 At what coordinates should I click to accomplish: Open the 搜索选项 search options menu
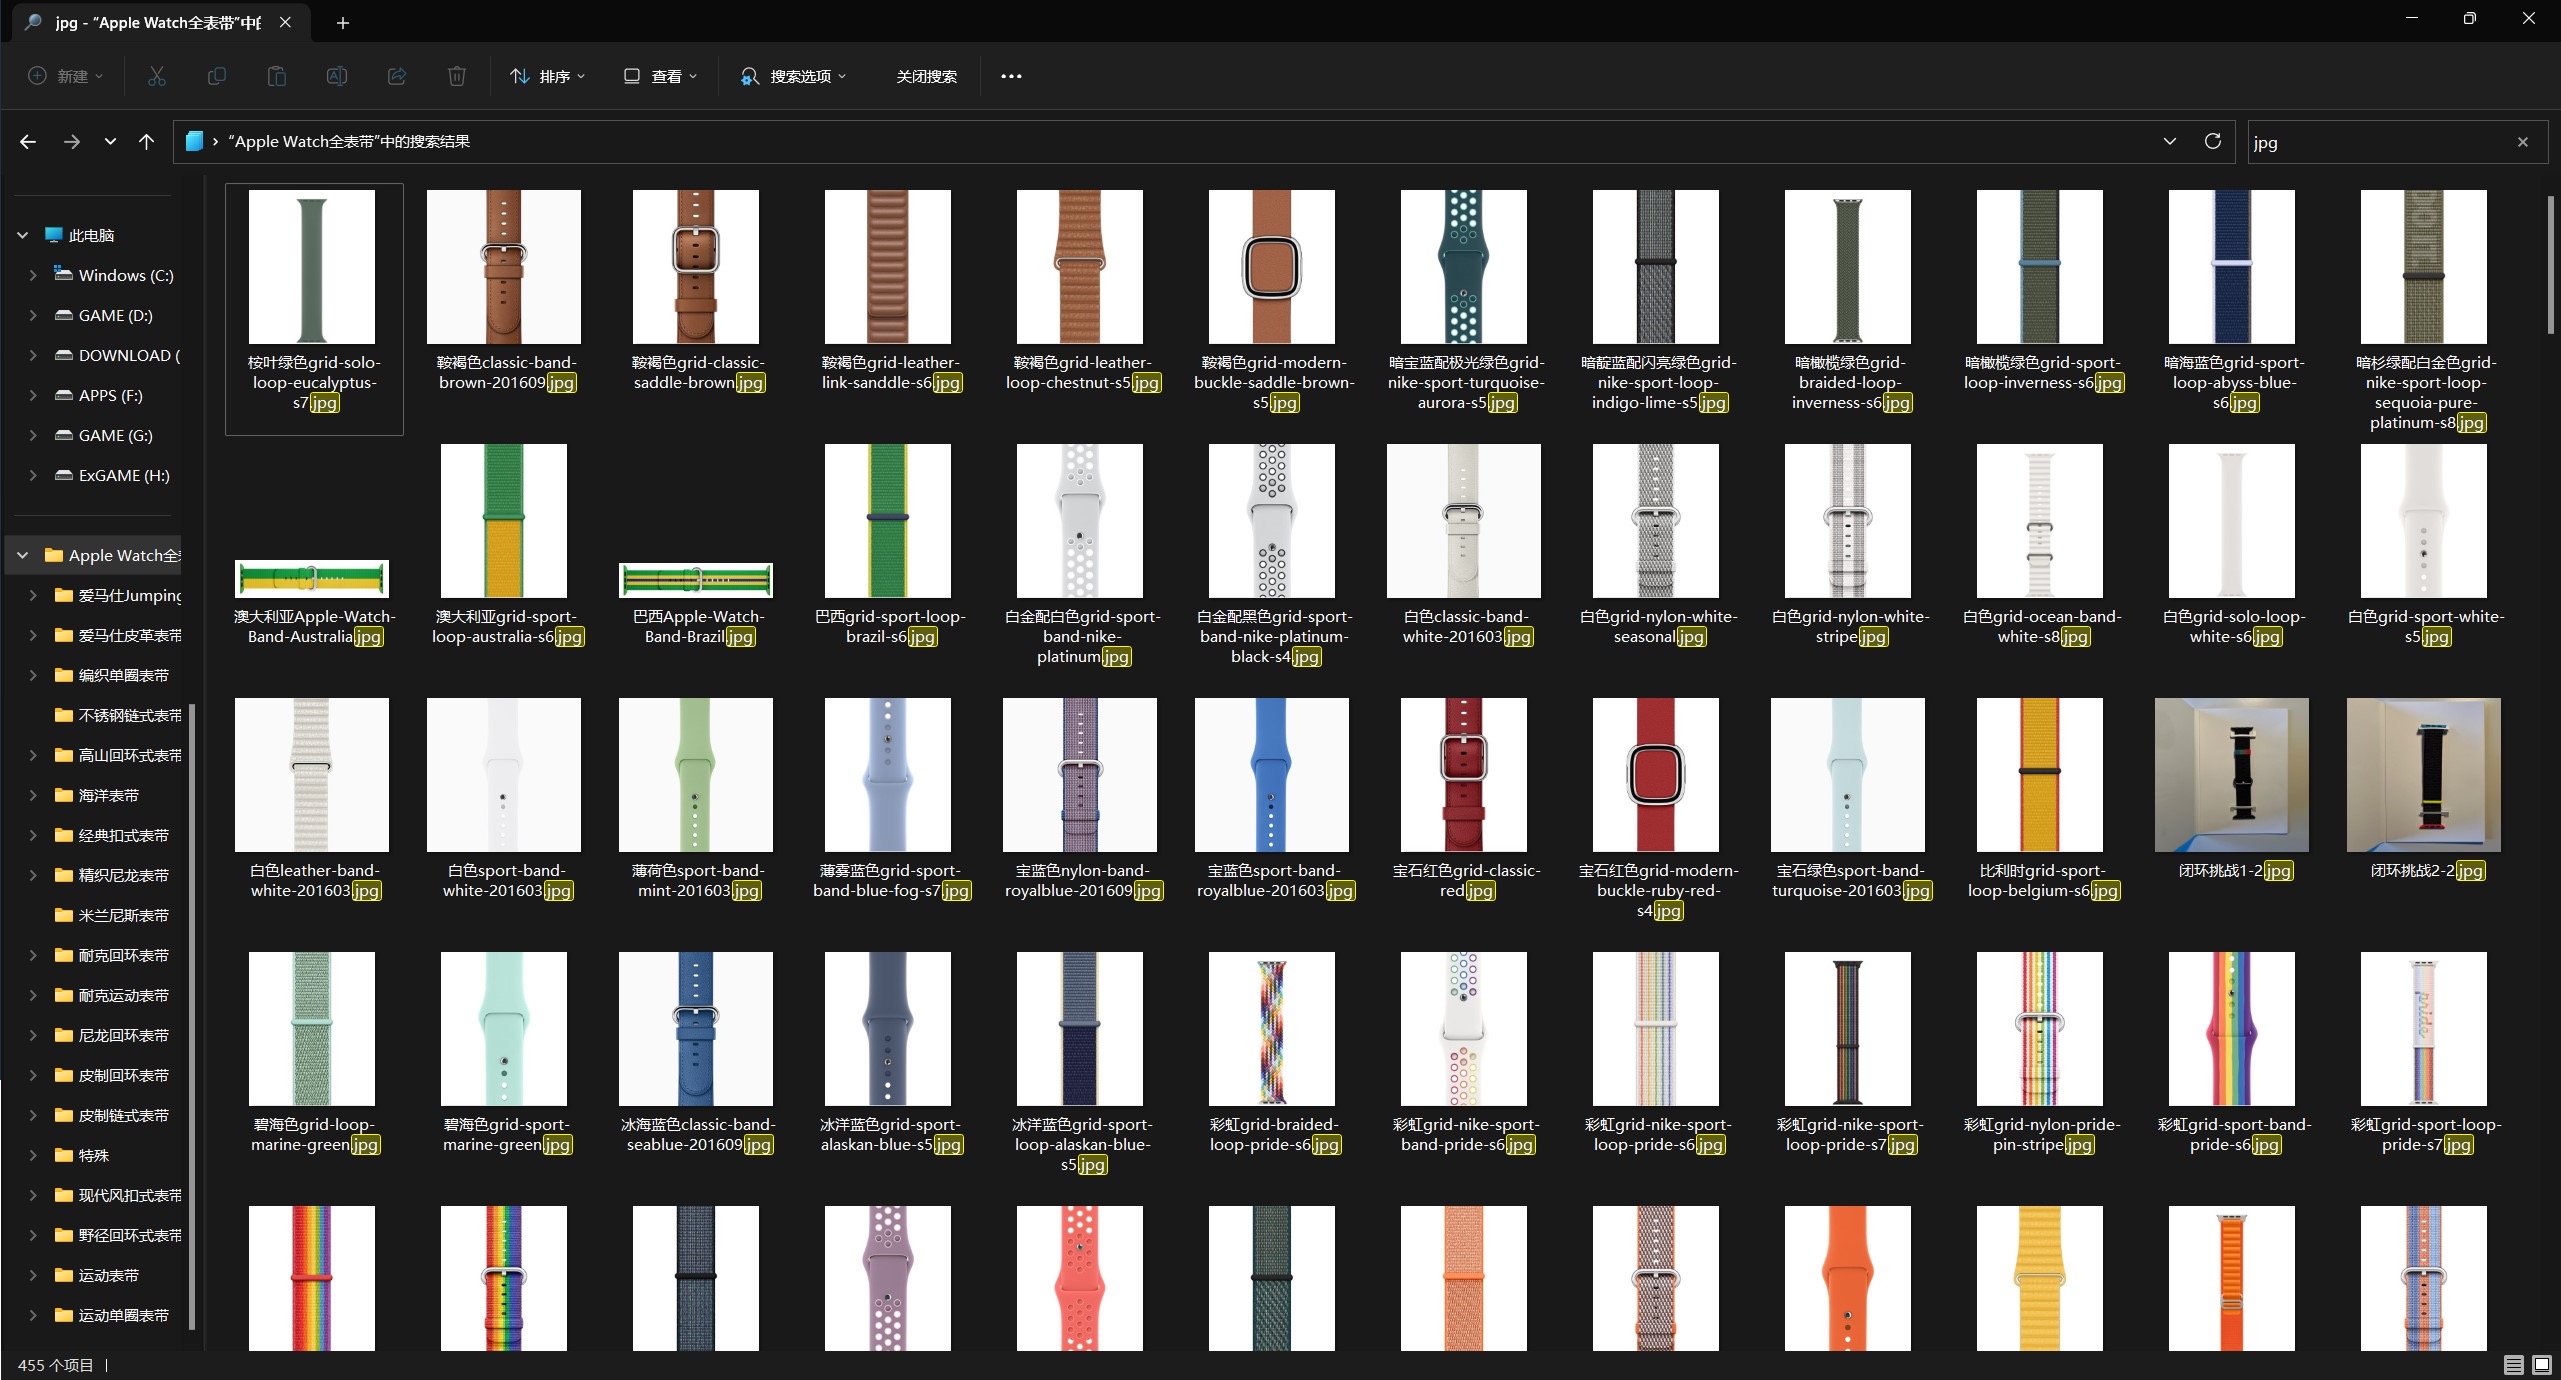[x=793, y=76]
